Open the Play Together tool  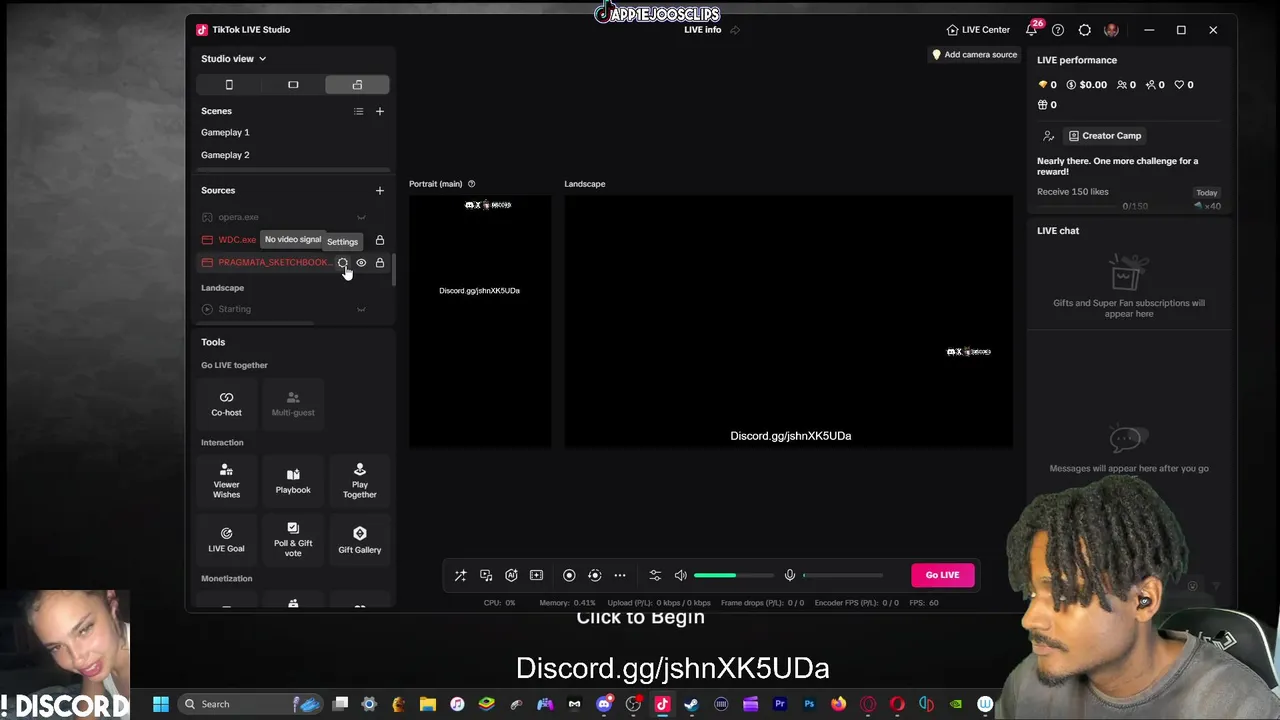point(360,480)
